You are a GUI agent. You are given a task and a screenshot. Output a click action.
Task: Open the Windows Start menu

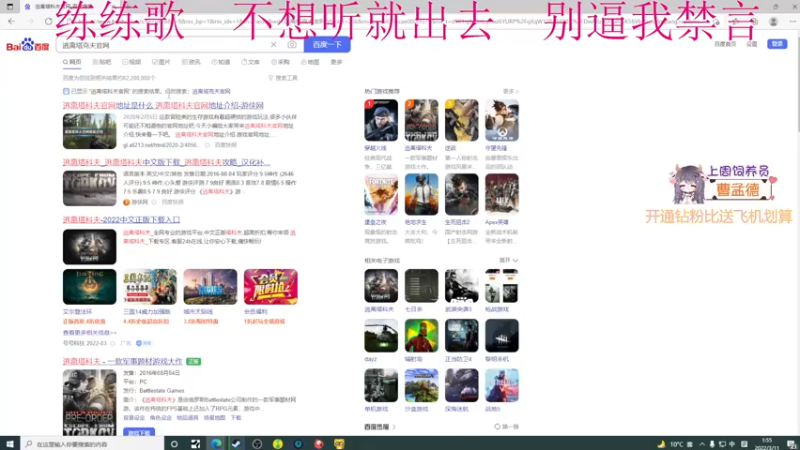pos(10,444)
